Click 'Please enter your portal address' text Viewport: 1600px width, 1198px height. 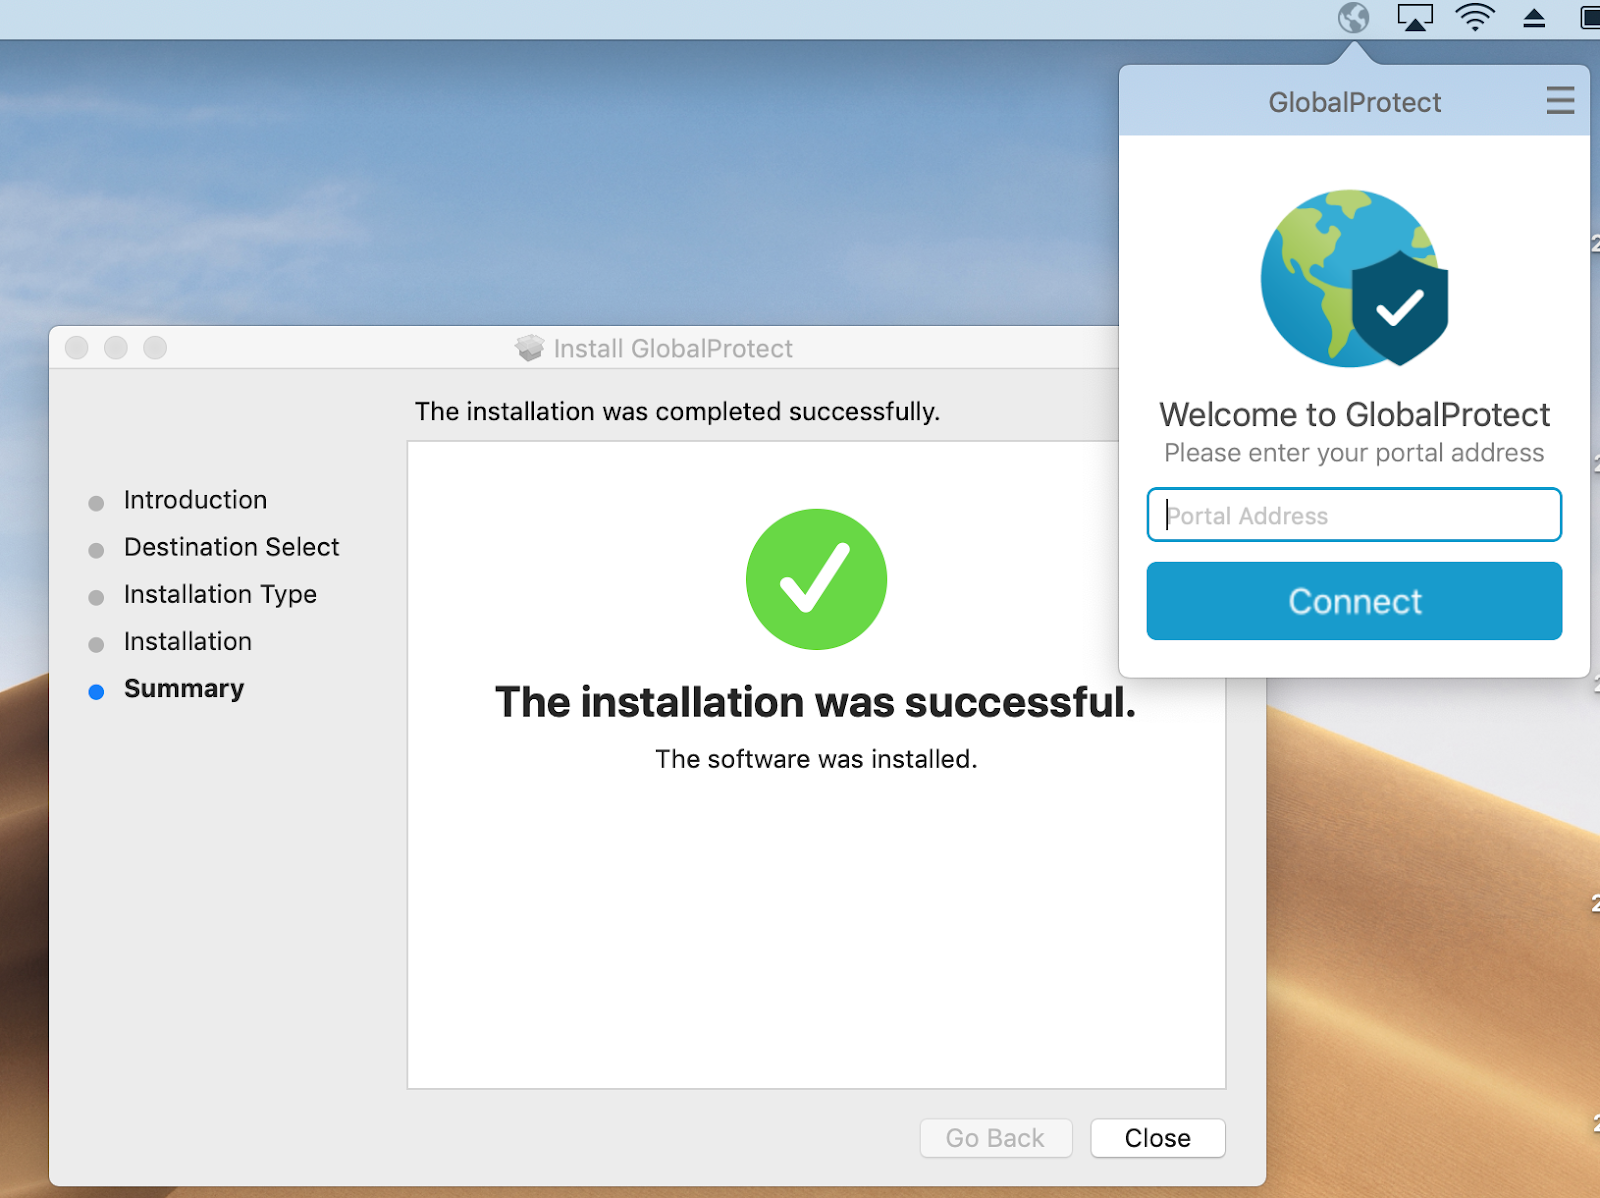click(x=1354, y=453)
